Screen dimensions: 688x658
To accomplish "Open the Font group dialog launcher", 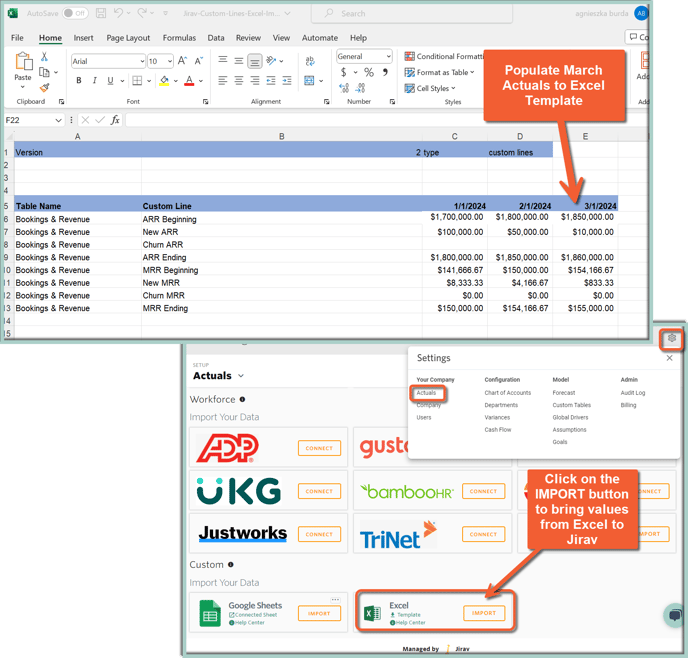I will click(205, 102).
